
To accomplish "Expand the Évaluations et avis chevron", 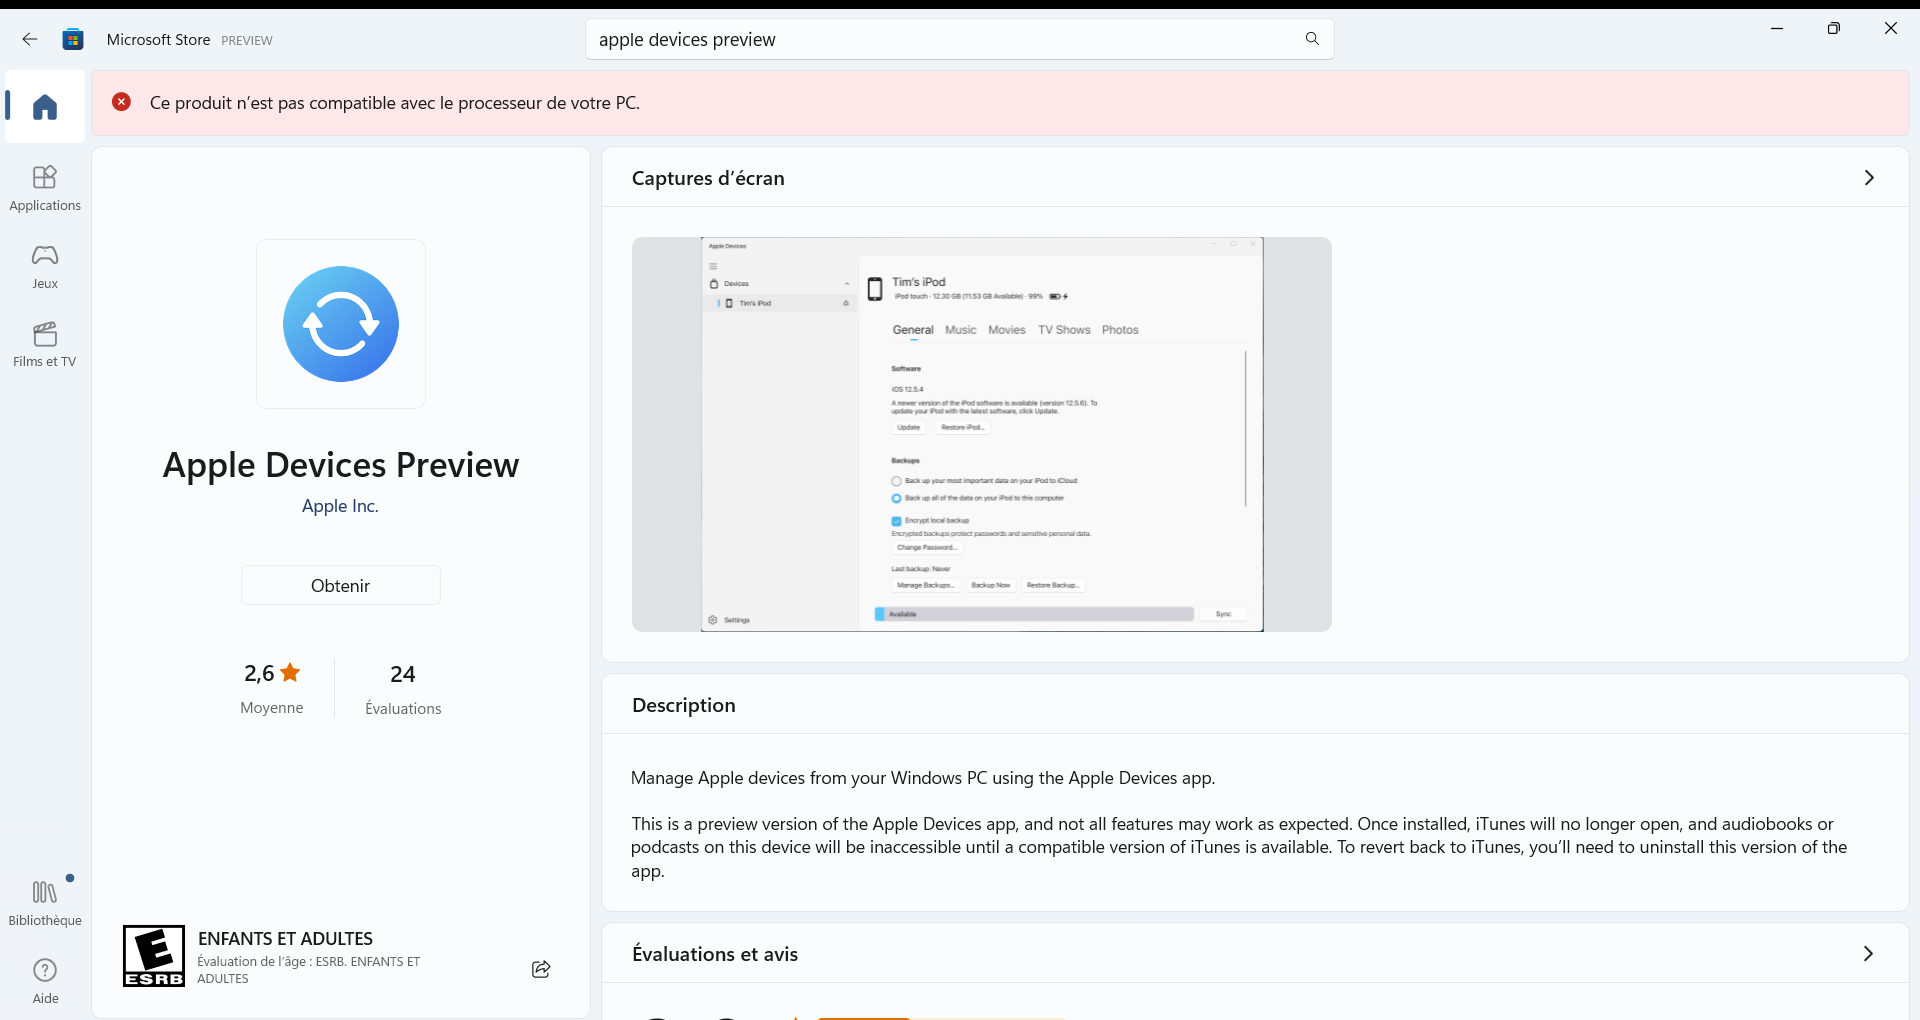I will click(x=1868, y=954).
